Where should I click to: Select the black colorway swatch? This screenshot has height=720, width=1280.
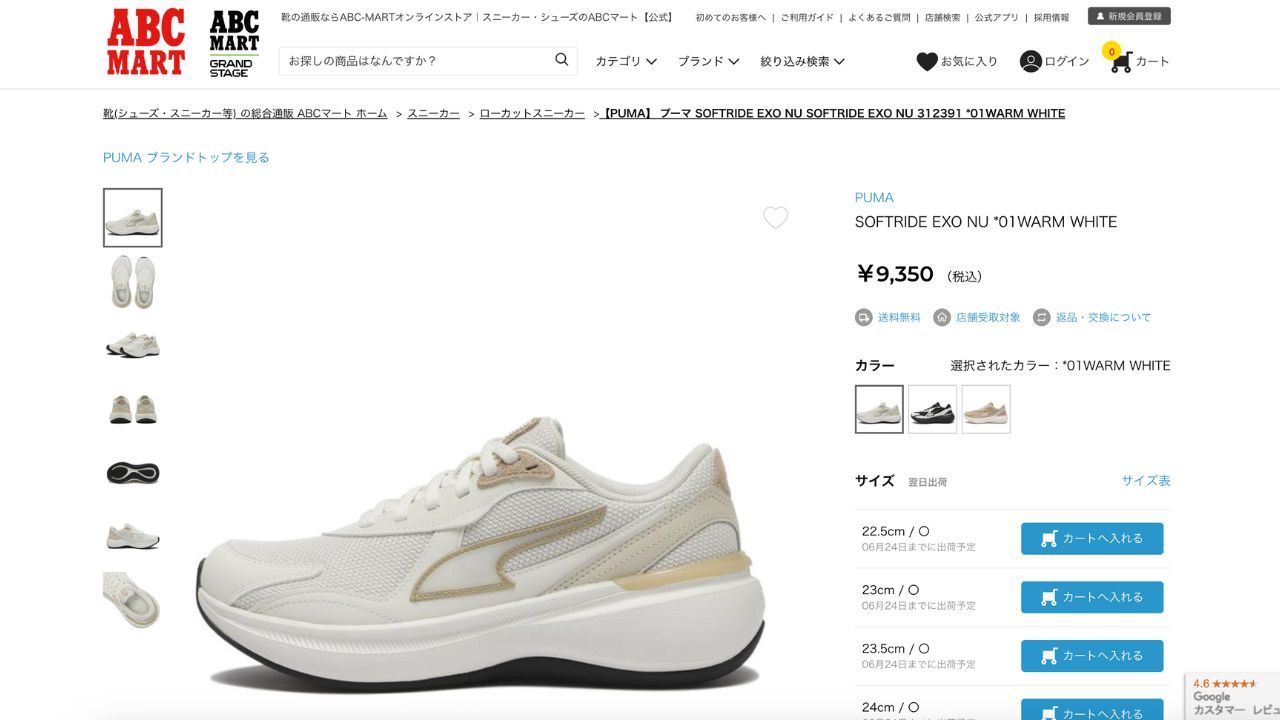click(932, 410)
